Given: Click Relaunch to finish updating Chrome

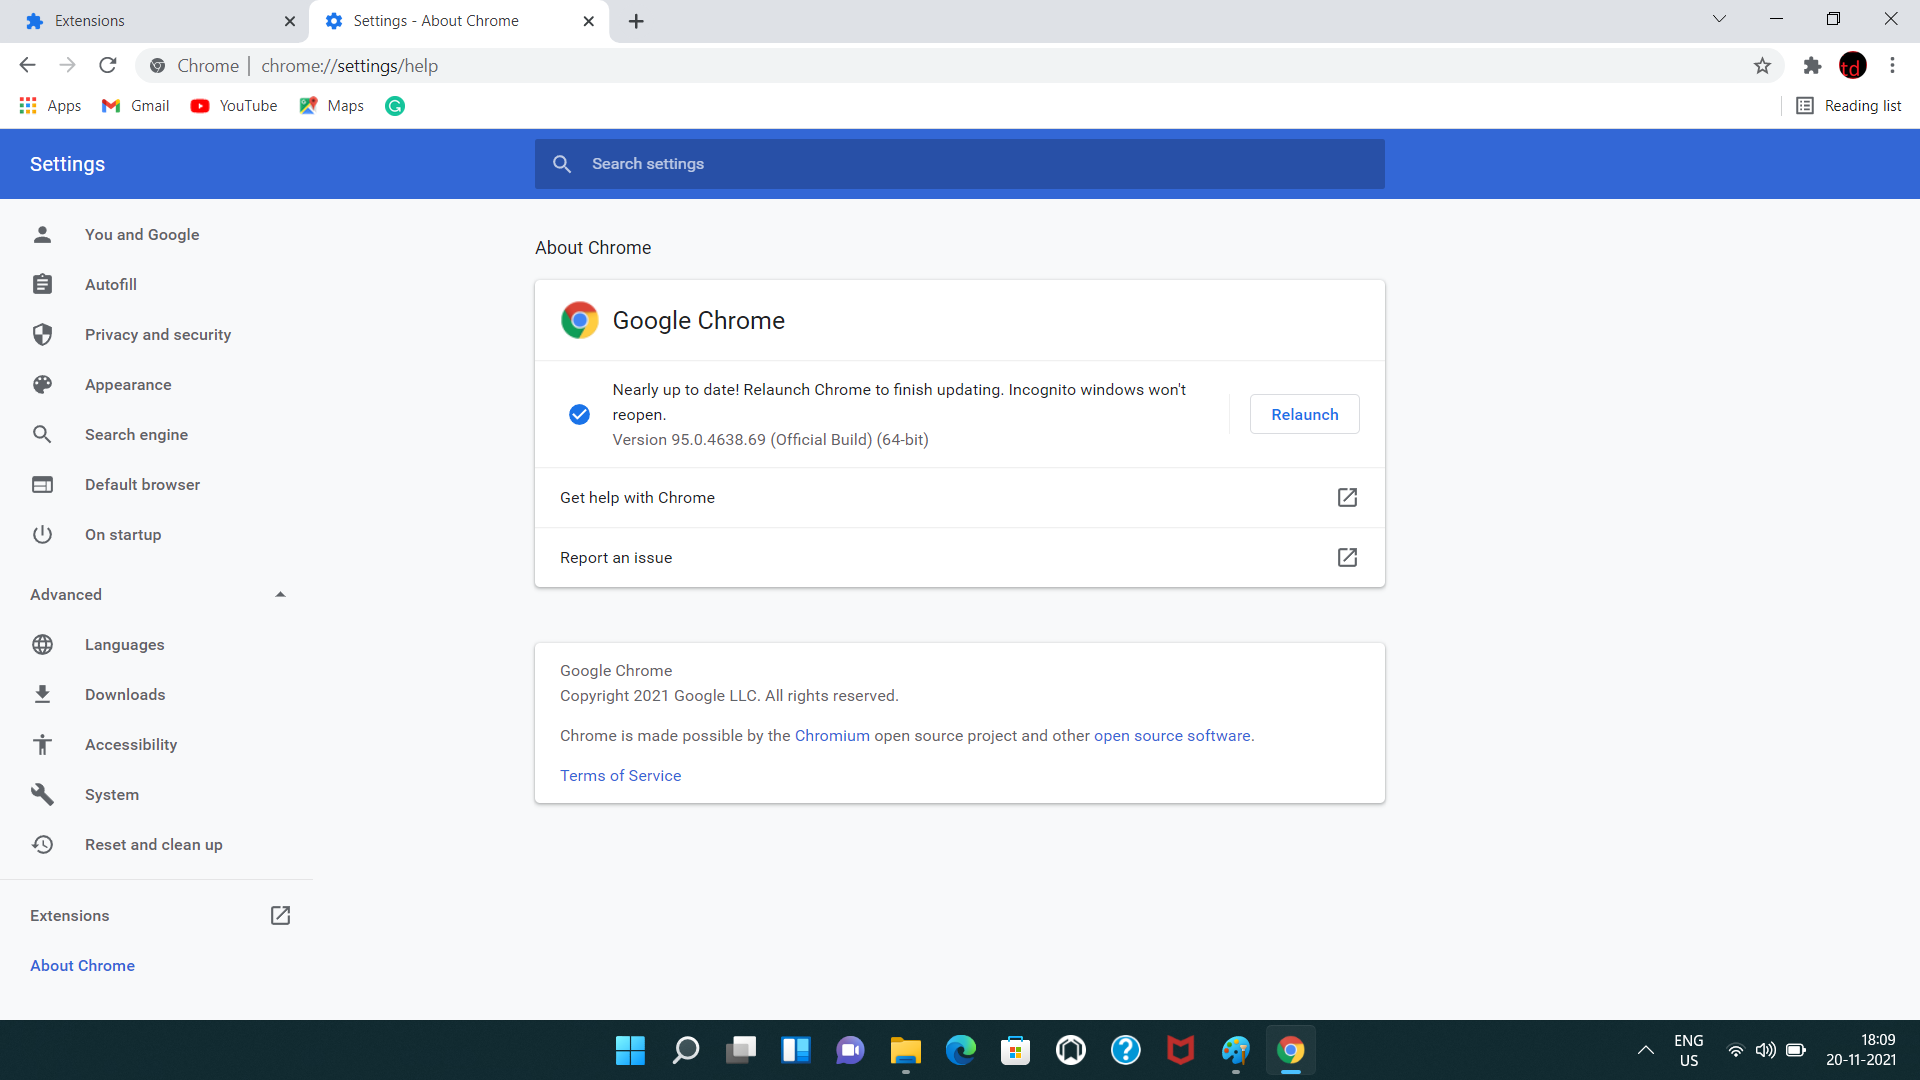Looking at the screenshot, I should click(x=1304, y=414).
